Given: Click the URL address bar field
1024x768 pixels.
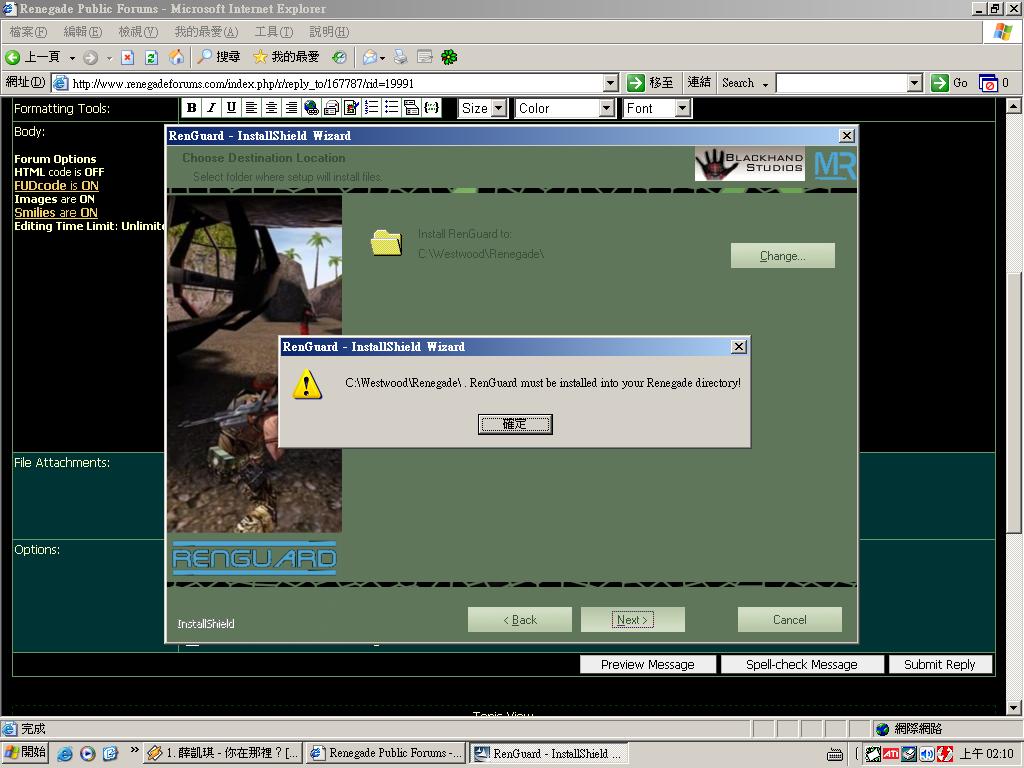Looking at the screenshot, I should (x=335, y=83).
